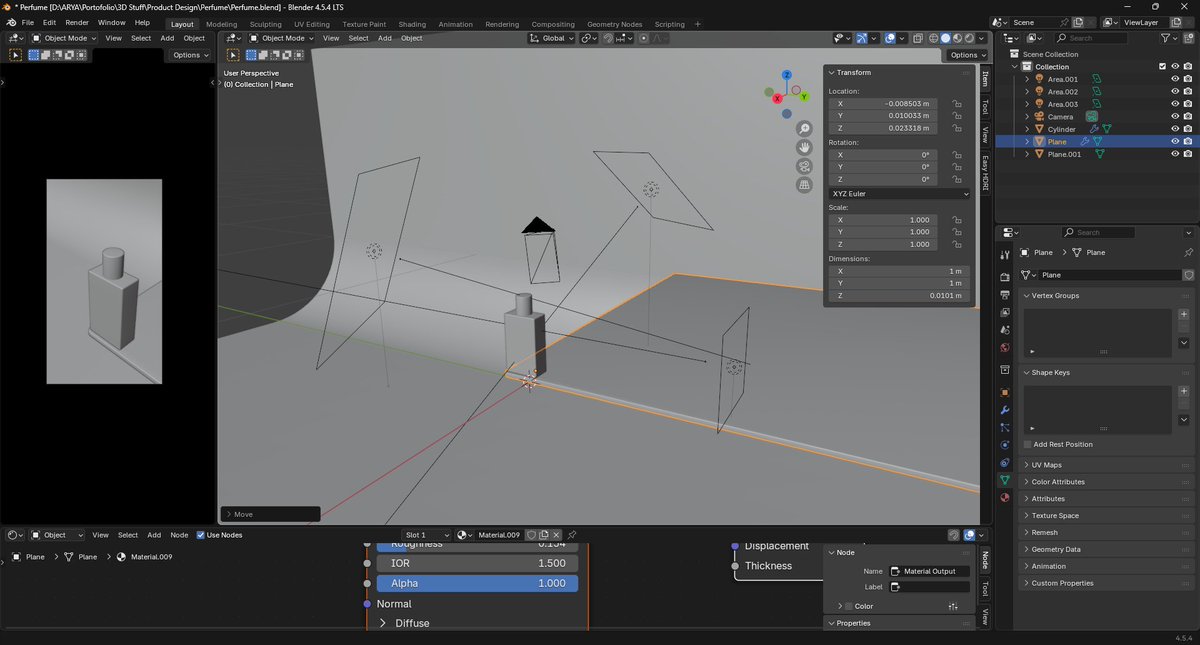Screen dimensions: 1200x645
Task: Lock the Rotation Z transform value
Action: [957, 179]
